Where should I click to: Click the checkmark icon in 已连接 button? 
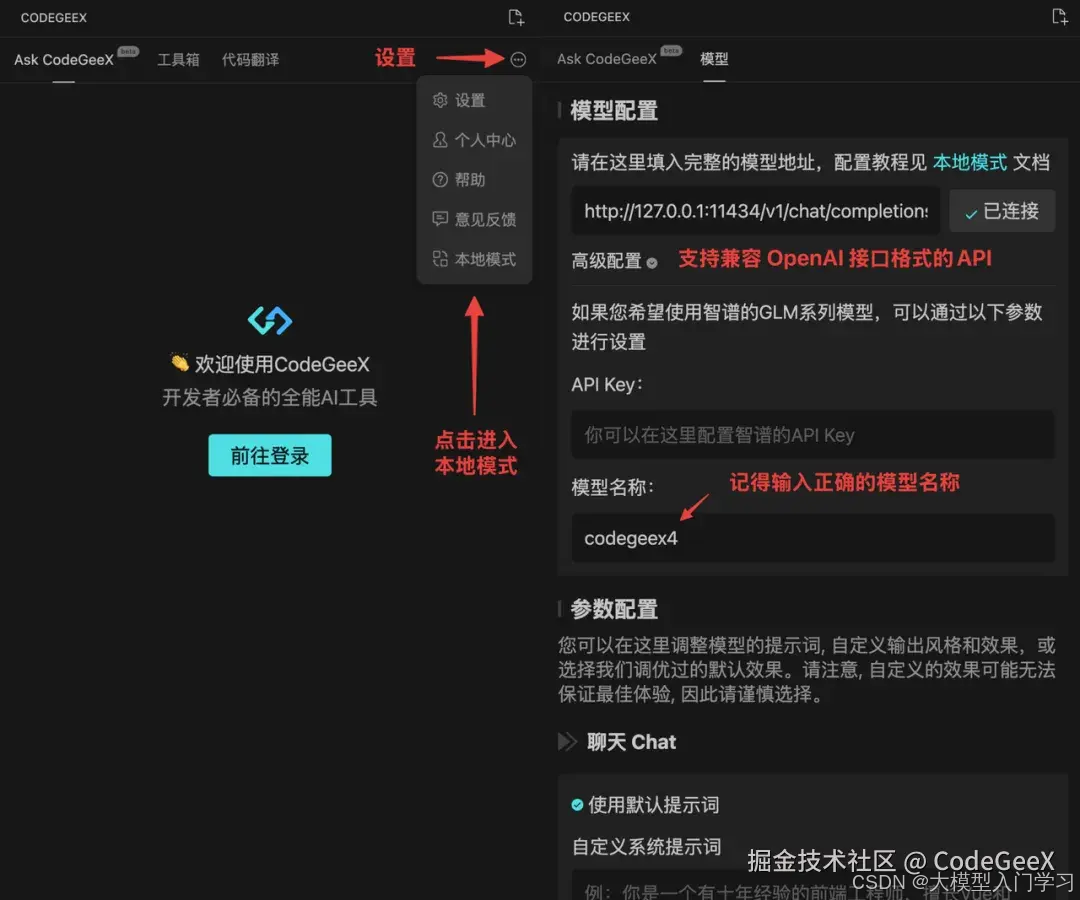coord(971,214)
